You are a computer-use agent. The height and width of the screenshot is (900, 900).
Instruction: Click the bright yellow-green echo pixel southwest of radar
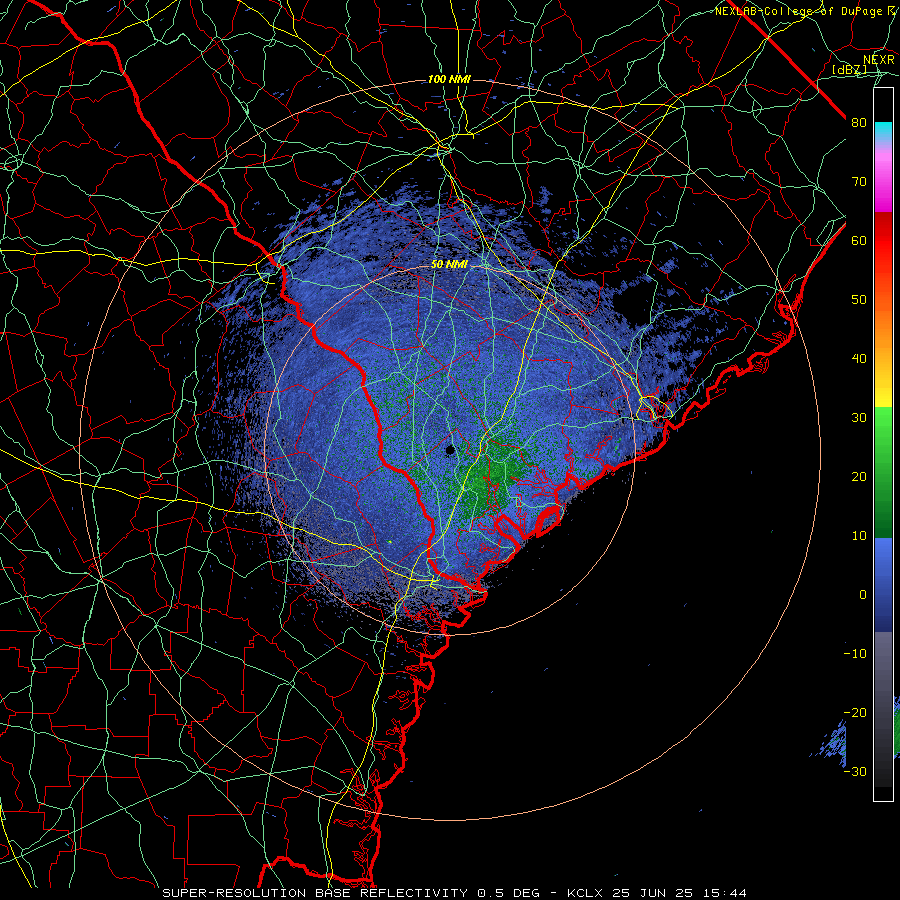390,541
